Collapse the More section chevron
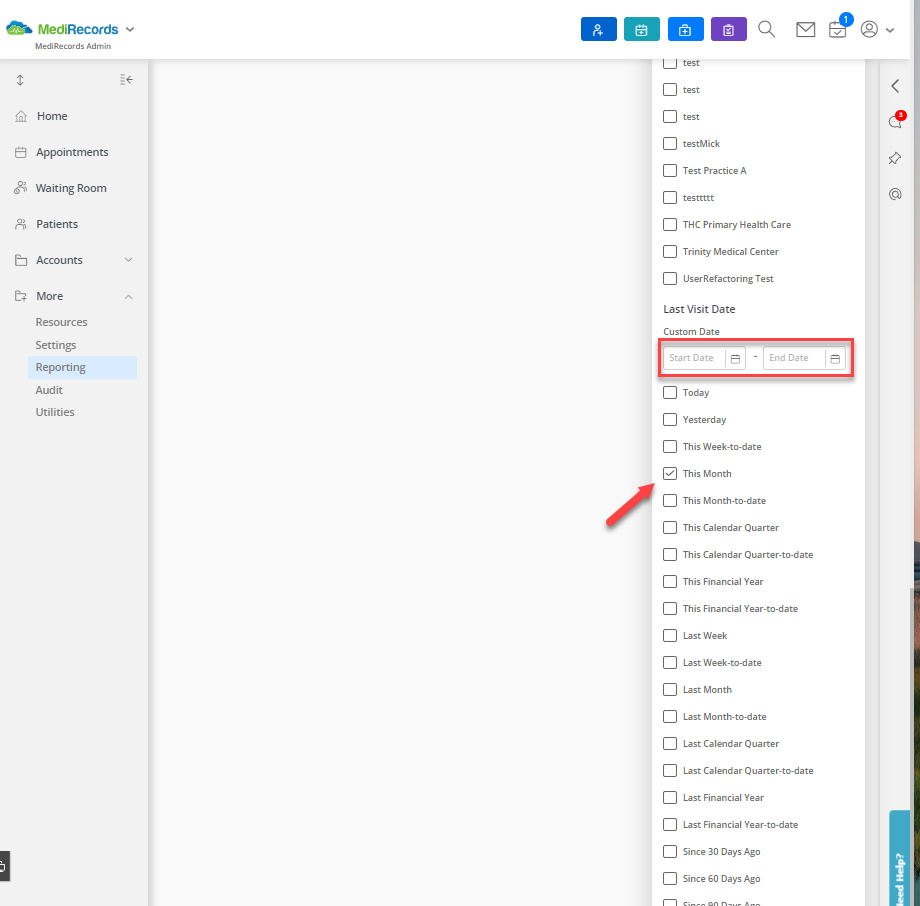920x906 pixels. [128, 296]
